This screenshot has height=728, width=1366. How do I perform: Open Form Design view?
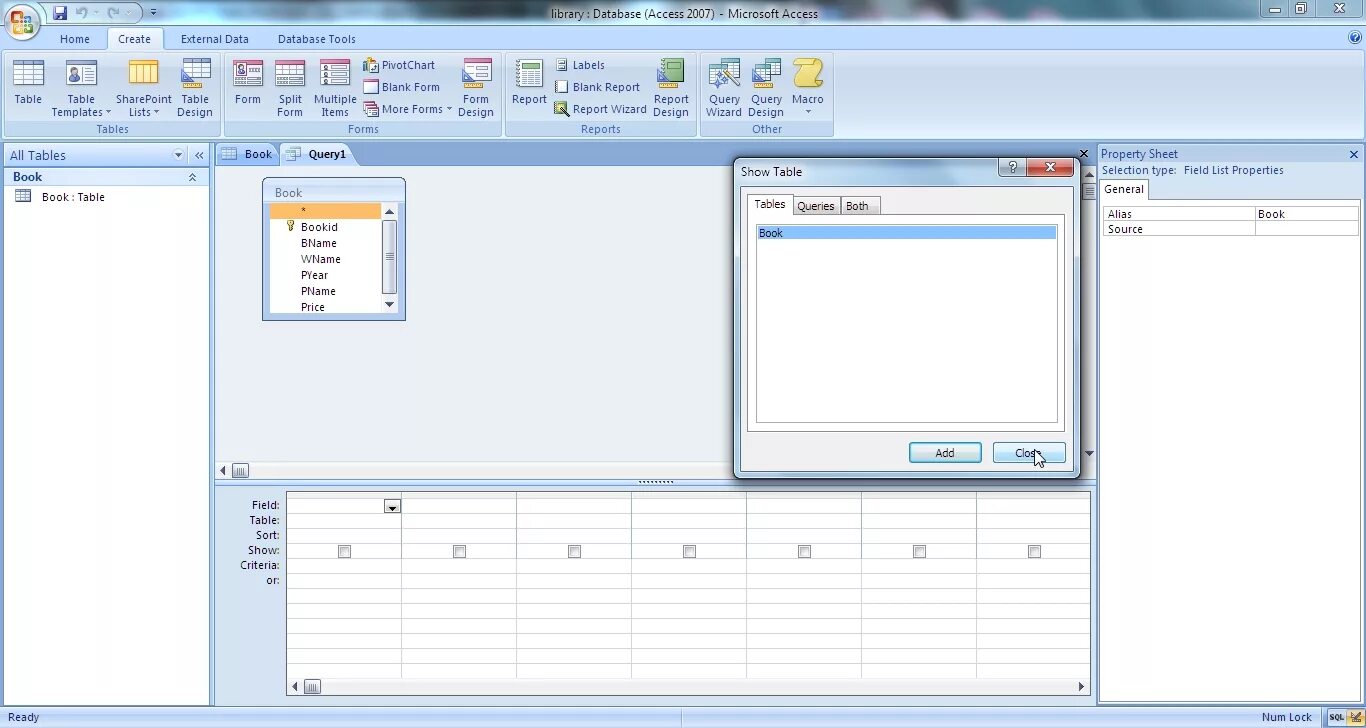tap(476, 88)
